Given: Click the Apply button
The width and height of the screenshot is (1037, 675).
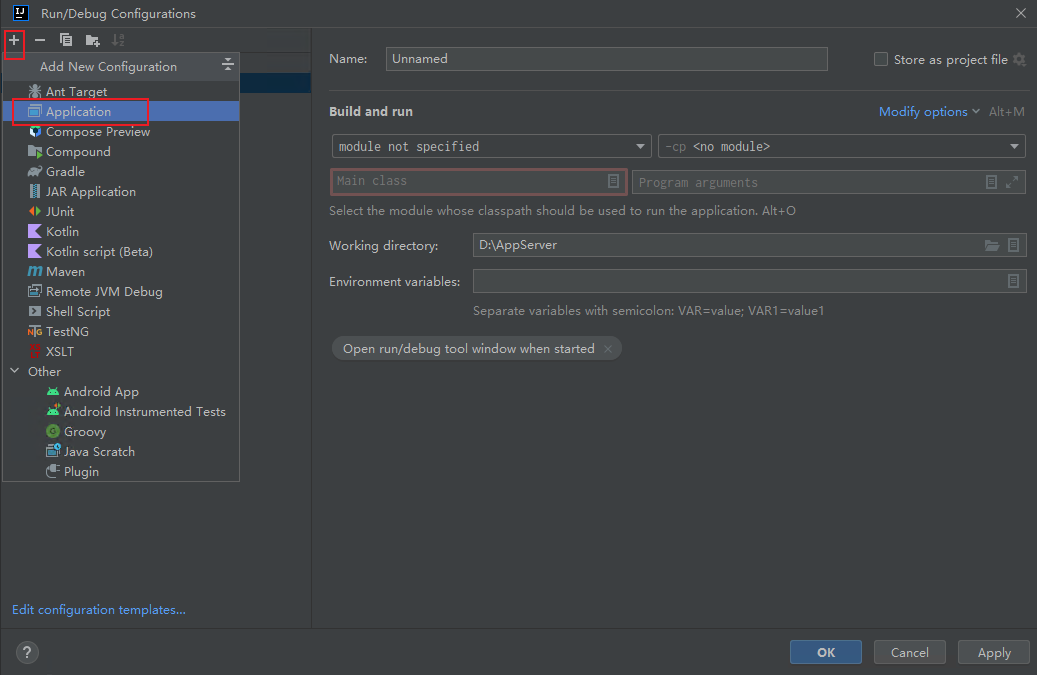Looking at the screenshot, I should (993, 653).
